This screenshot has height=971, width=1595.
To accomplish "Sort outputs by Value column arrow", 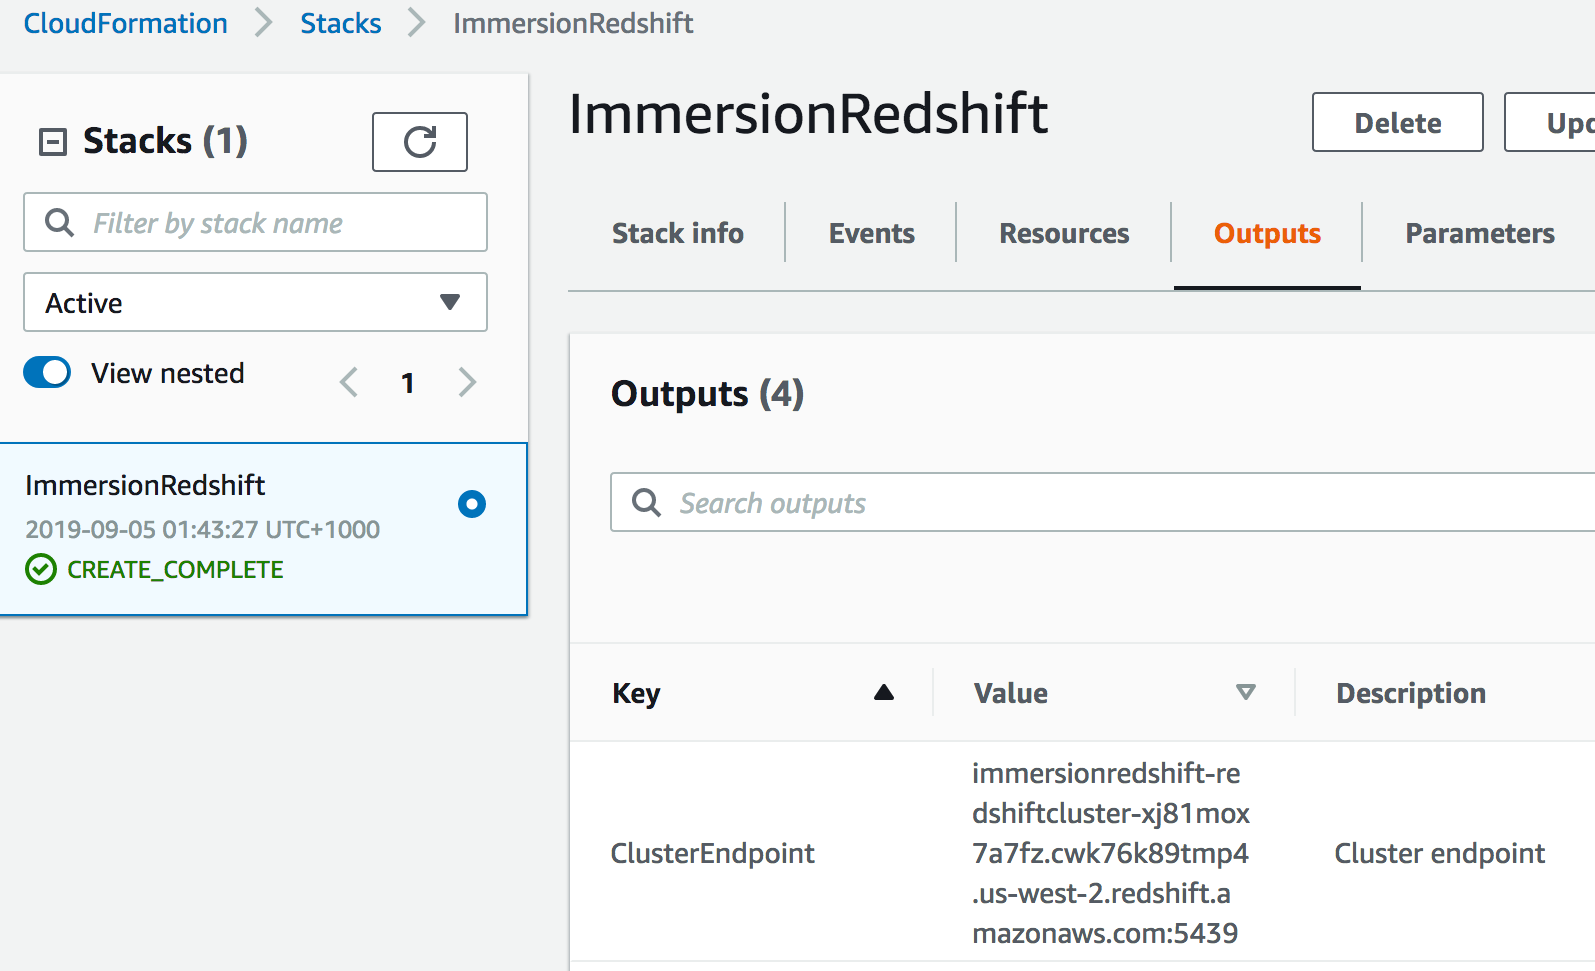I will tap(1245, 692).
